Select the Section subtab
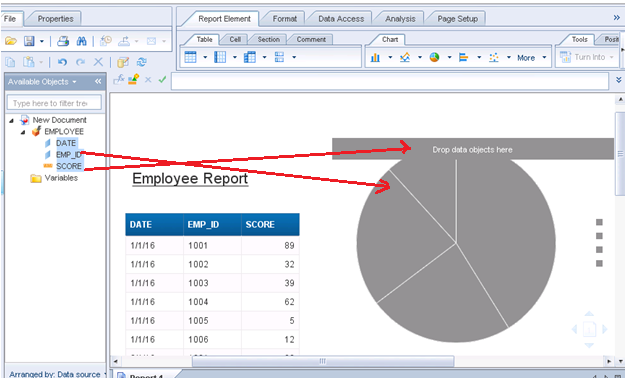 coord(268,39)
